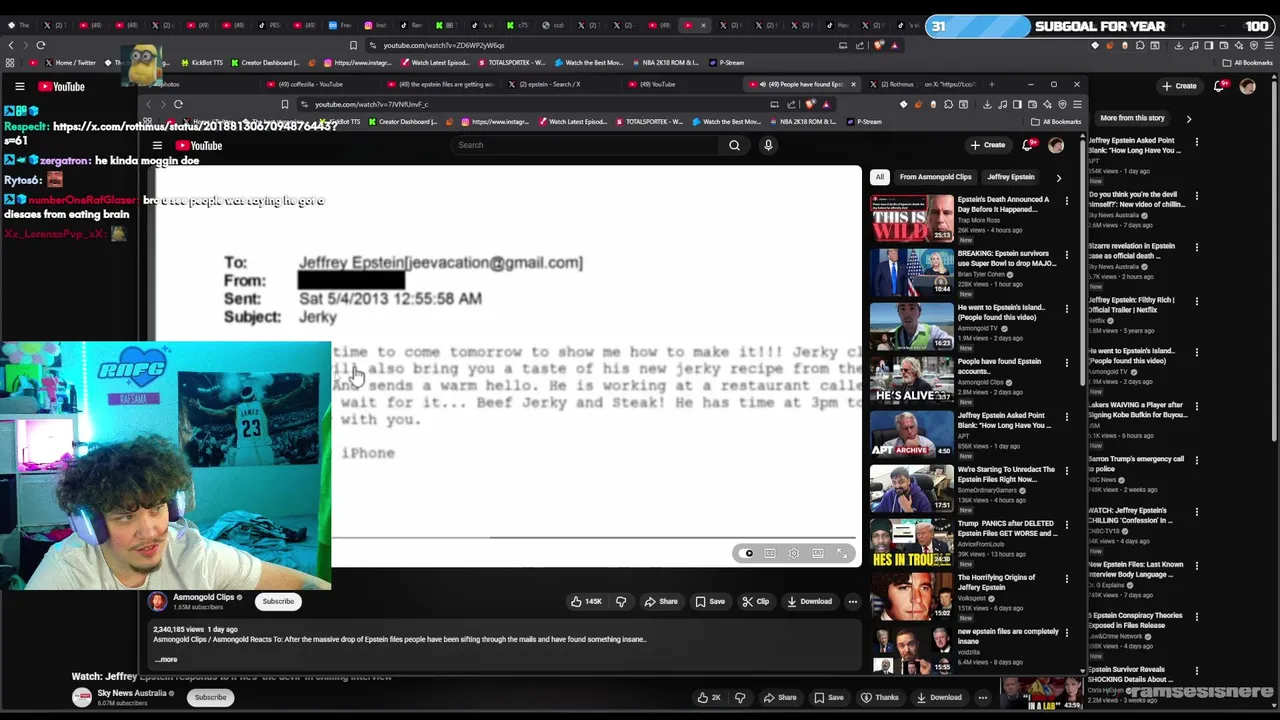The width and height of the screenshot is (1280, 720).
Task: Open more actions beside Download for Asmongold video
Action: pyautogui.click(x=852, y=601)
